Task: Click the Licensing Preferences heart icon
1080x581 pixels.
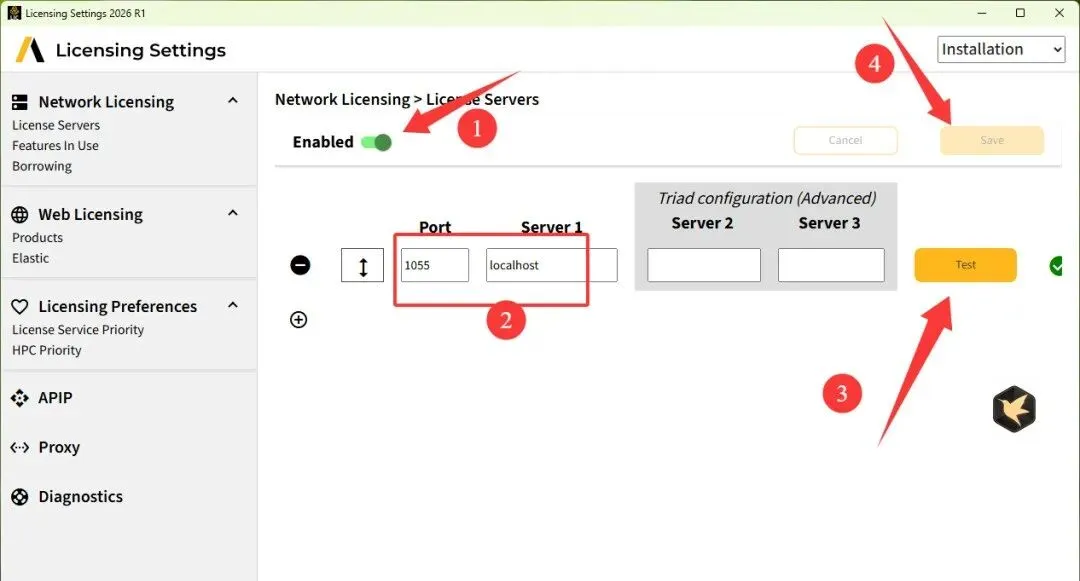Action: 20,307
